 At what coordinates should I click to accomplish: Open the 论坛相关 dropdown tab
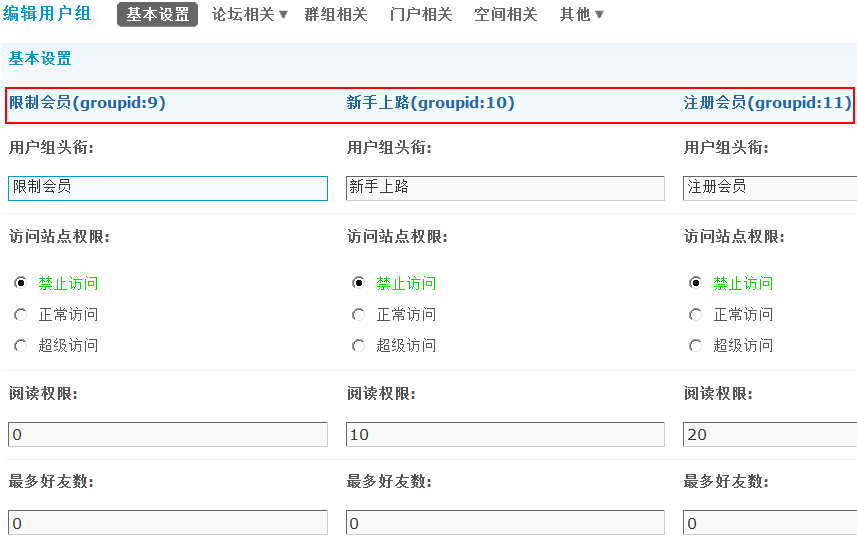point(249,15)
